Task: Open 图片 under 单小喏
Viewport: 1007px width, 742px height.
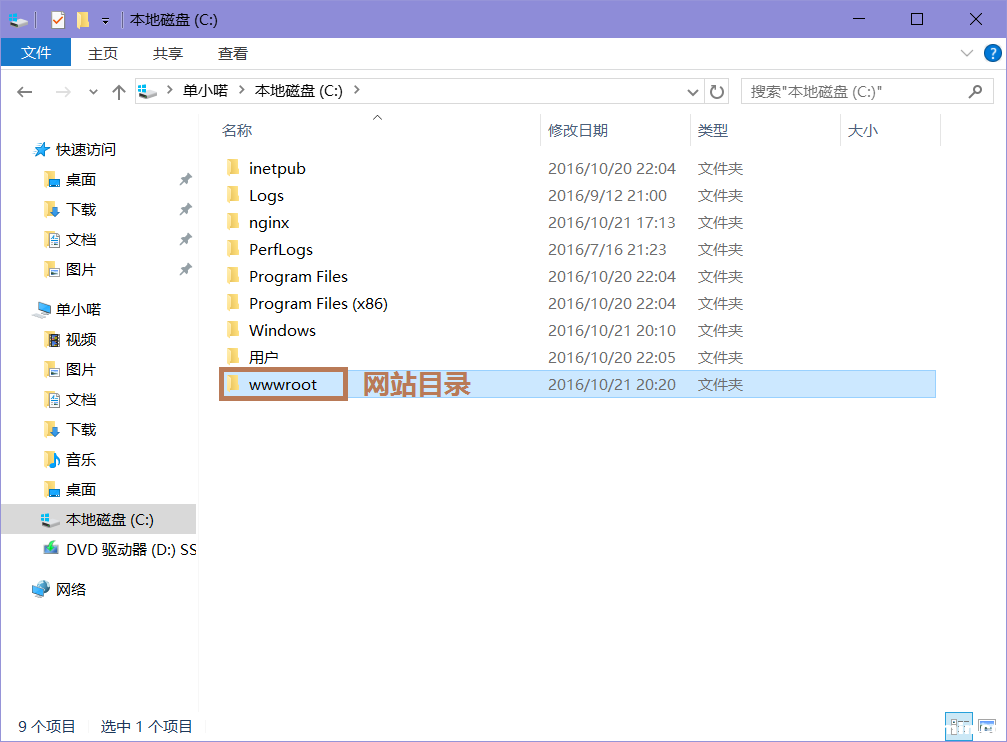Action: coord(81,370)
